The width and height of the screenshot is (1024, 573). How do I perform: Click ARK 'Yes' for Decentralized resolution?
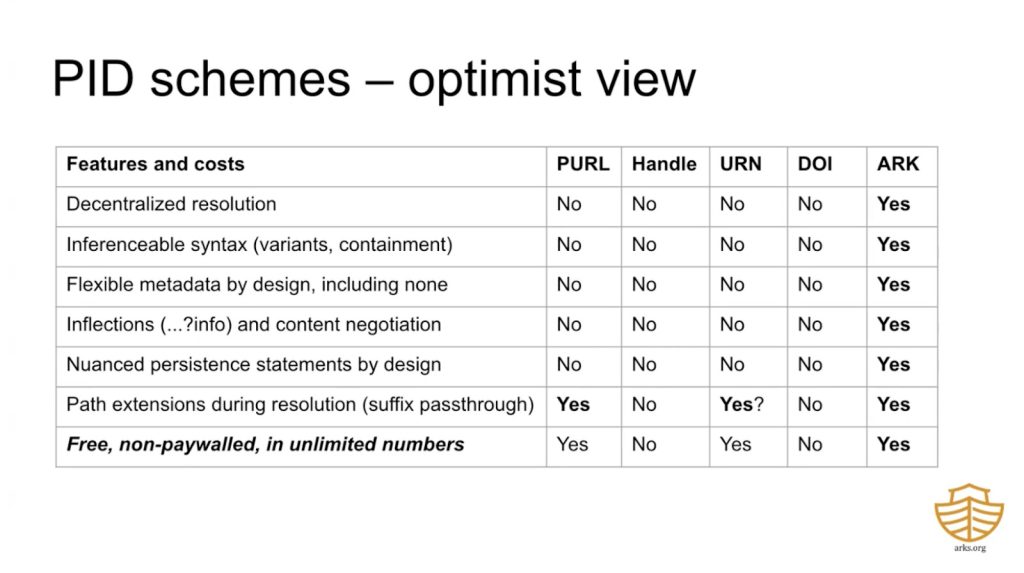(893, 204)
